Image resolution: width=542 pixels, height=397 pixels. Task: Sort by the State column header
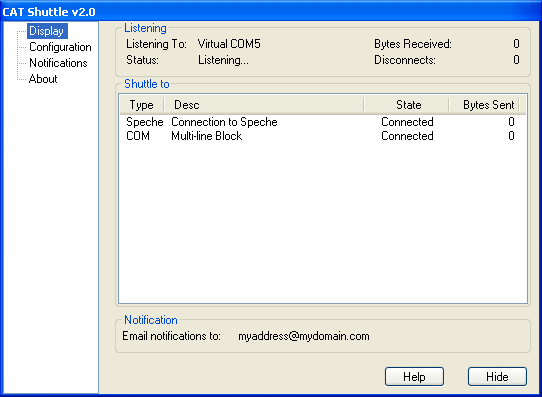(406, 105)
